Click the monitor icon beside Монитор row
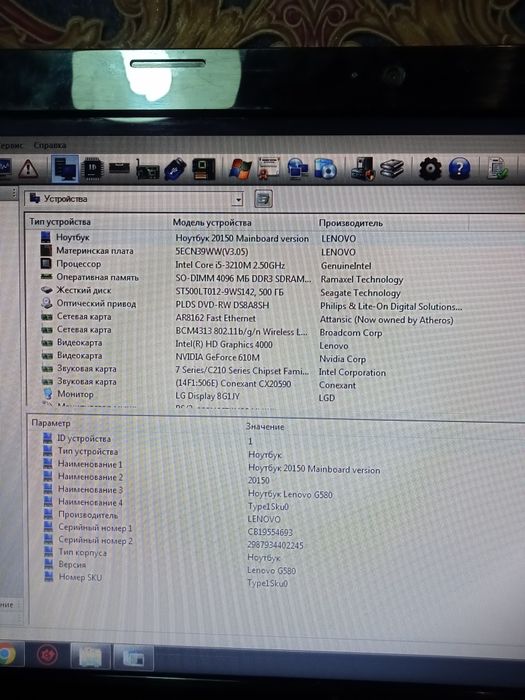This screenshot has width=525, height=700. 47,394
